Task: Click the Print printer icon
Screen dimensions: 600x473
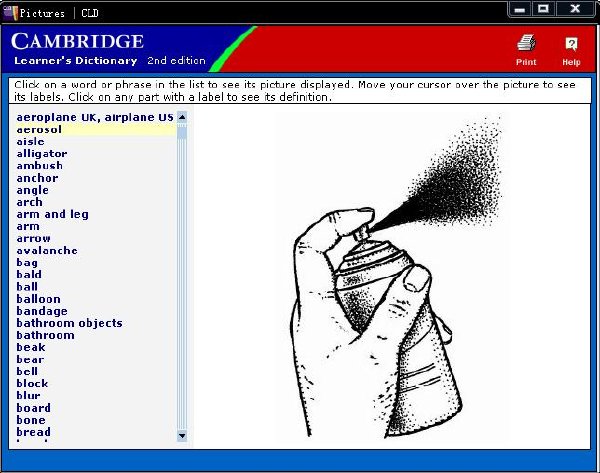Action: (x=526, y=43)
